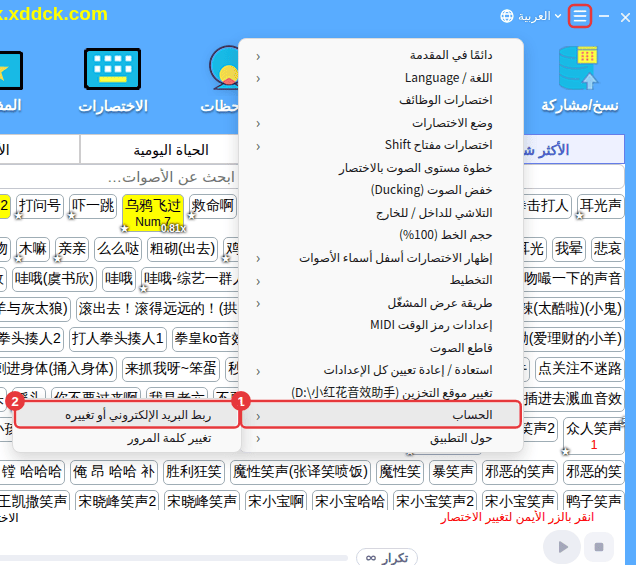Select menu item دائمًا في المقدمة

pos(380,56)
